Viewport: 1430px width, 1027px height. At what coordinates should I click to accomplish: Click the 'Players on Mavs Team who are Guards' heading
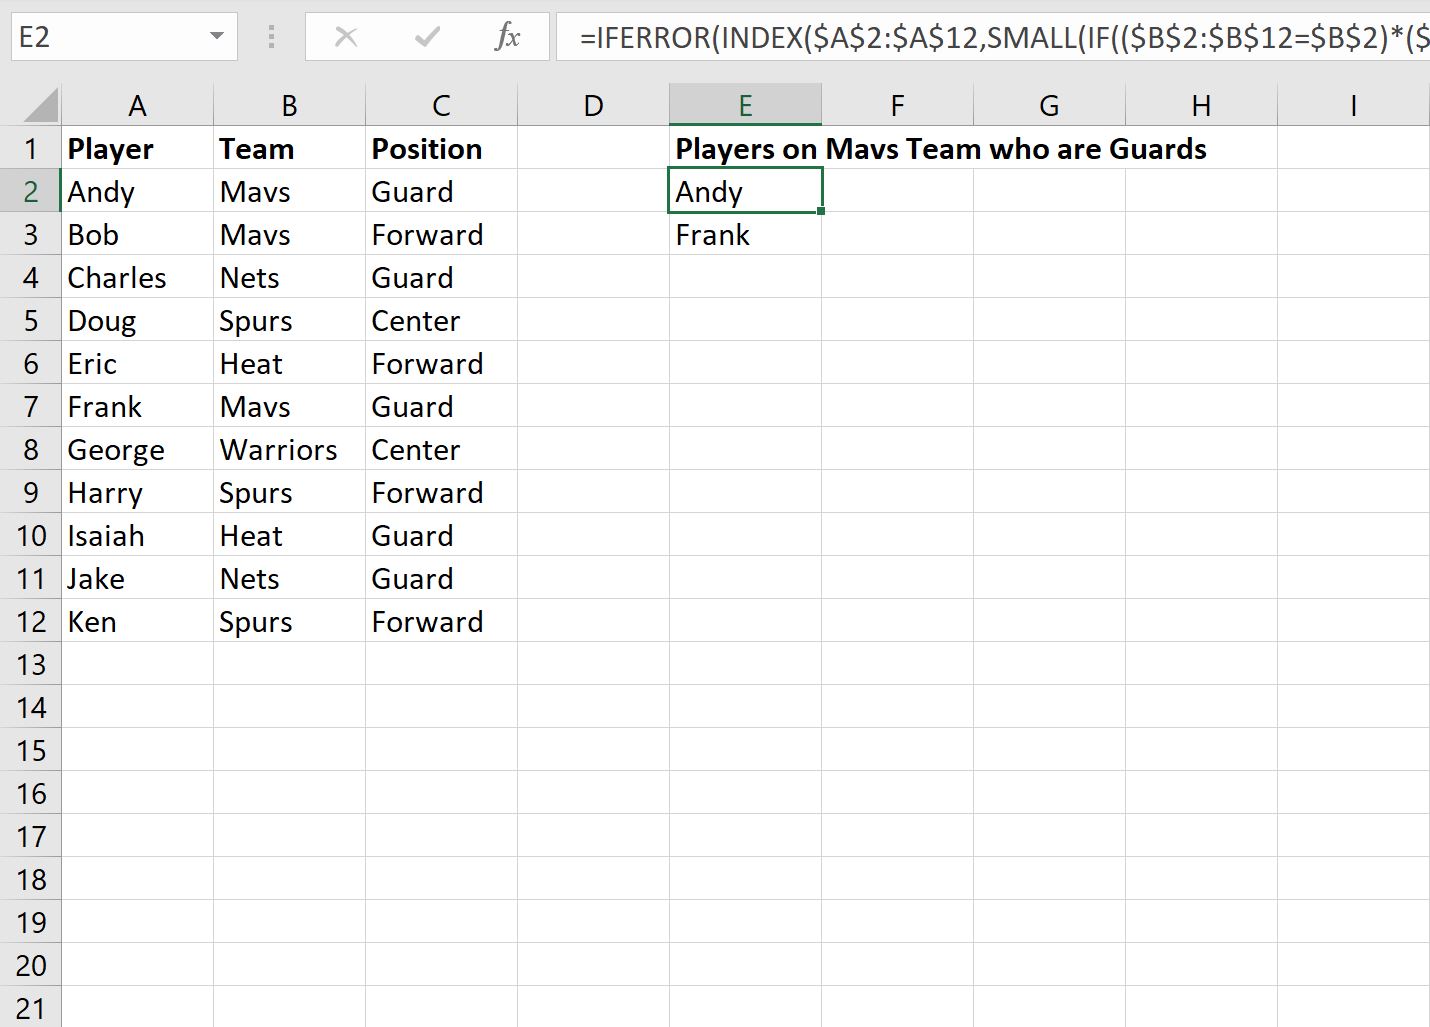coord(942,148)
